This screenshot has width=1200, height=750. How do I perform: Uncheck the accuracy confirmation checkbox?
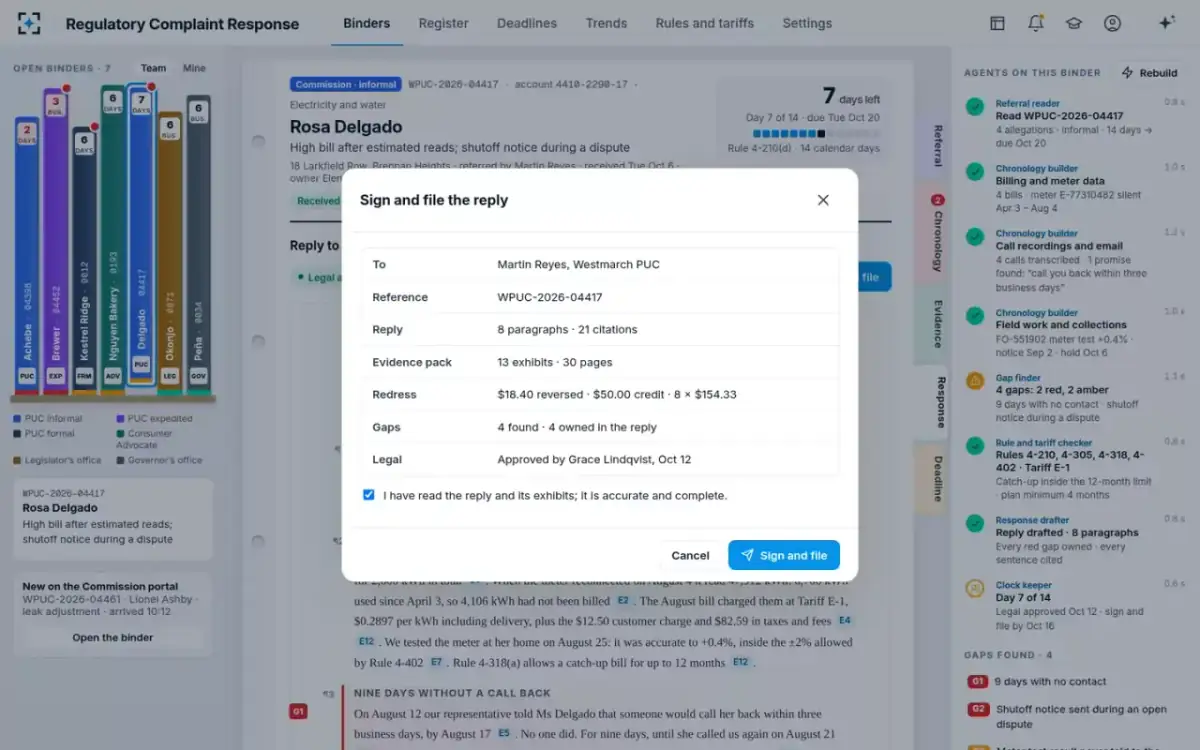tap(369, 495)
